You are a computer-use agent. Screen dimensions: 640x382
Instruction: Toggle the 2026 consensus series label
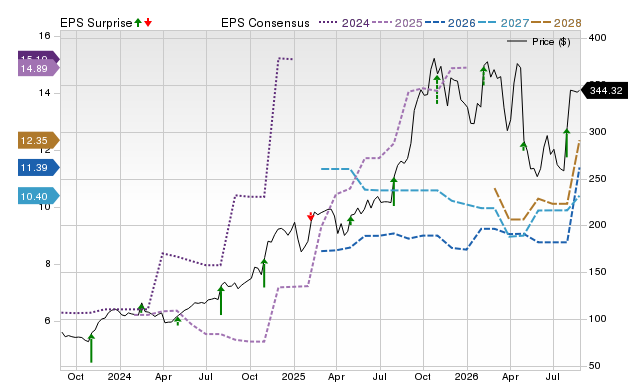462,23
